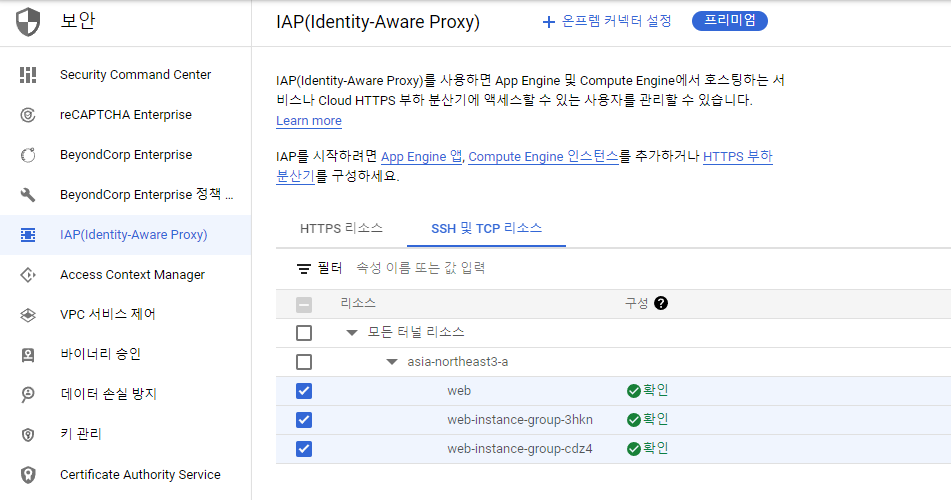Screen dimensions: 951x500
Task: Click the web-instance-group-cdz4 resource name
Action: [x=520, y=449]
